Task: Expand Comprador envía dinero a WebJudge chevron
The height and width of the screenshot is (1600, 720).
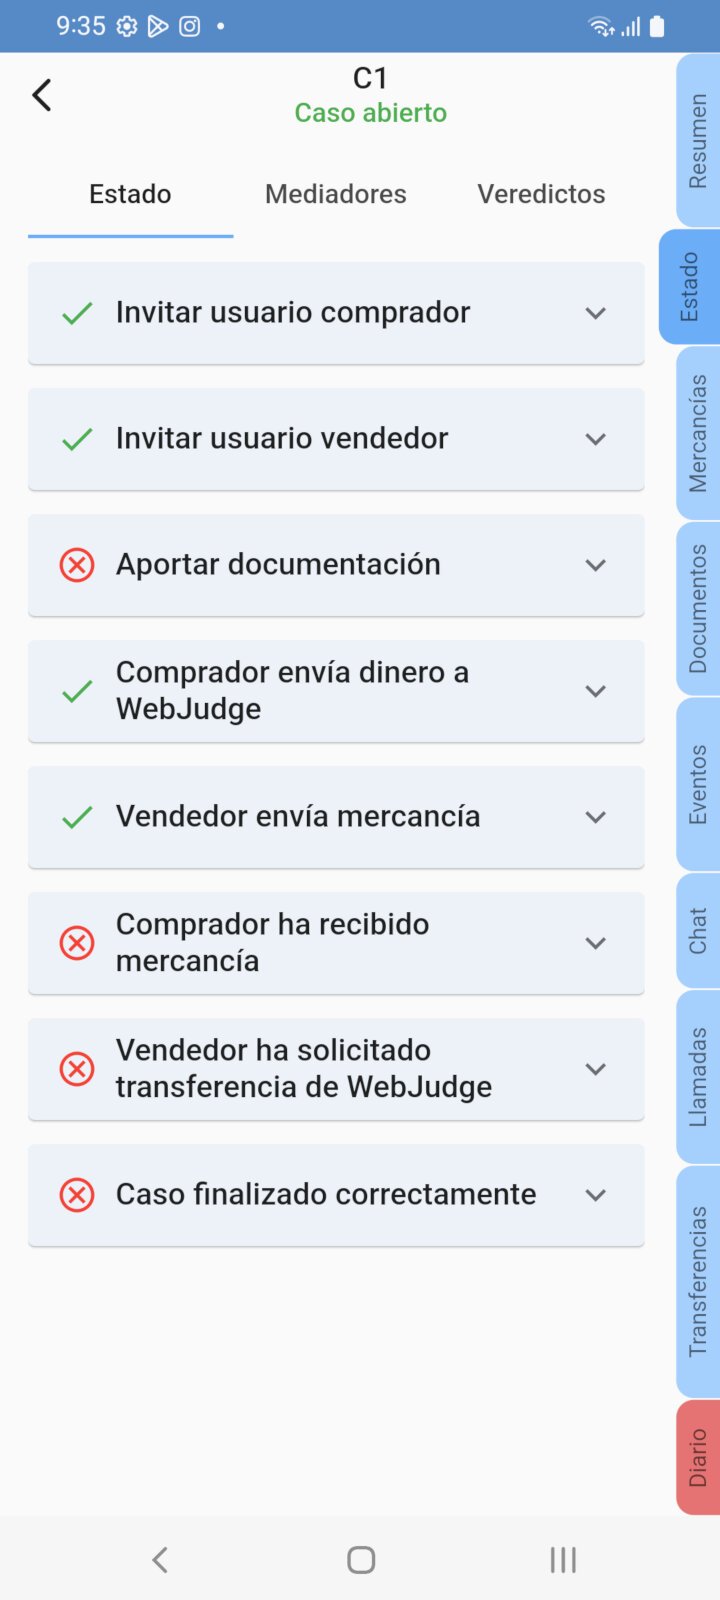Action: pyautogui.click(x=596, y=691)
